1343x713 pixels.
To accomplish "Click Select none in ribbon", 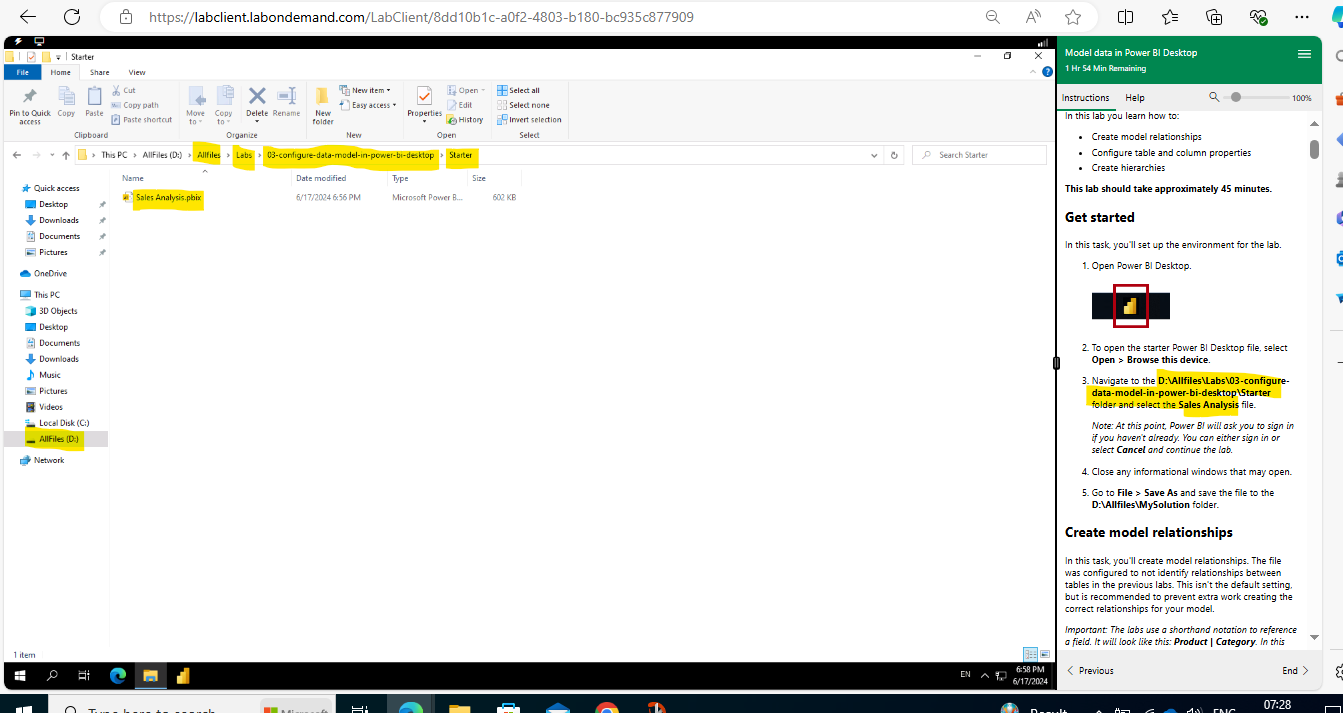I will coord(523,105).
